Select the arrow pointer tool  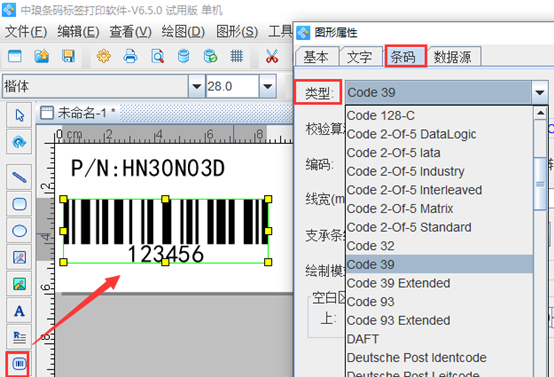pyautogui.click(x=19, y=115)
